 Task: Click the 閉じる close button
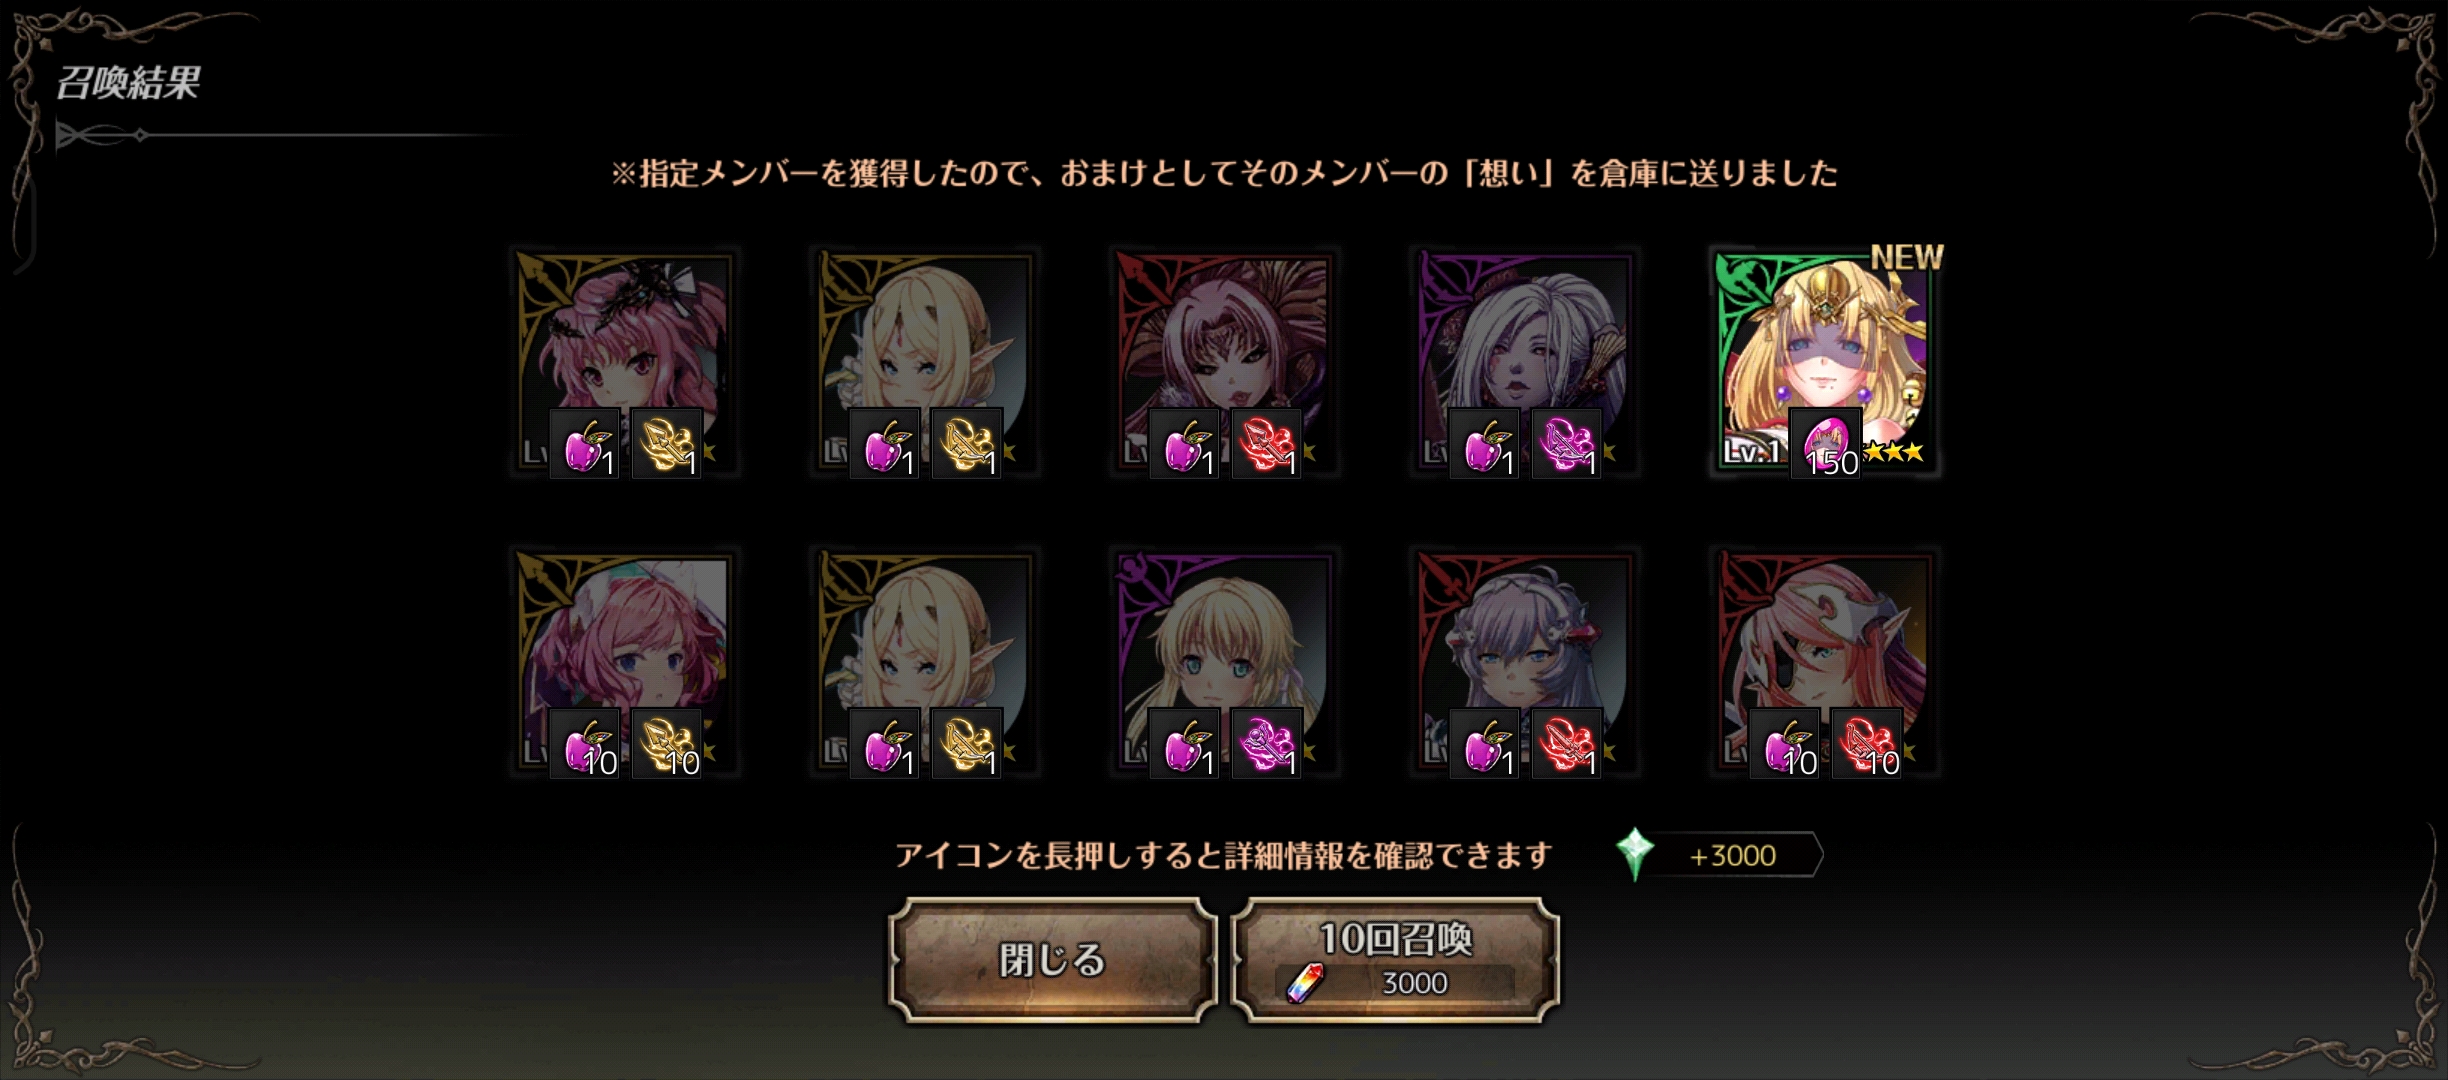click(x=1052, y=960)
